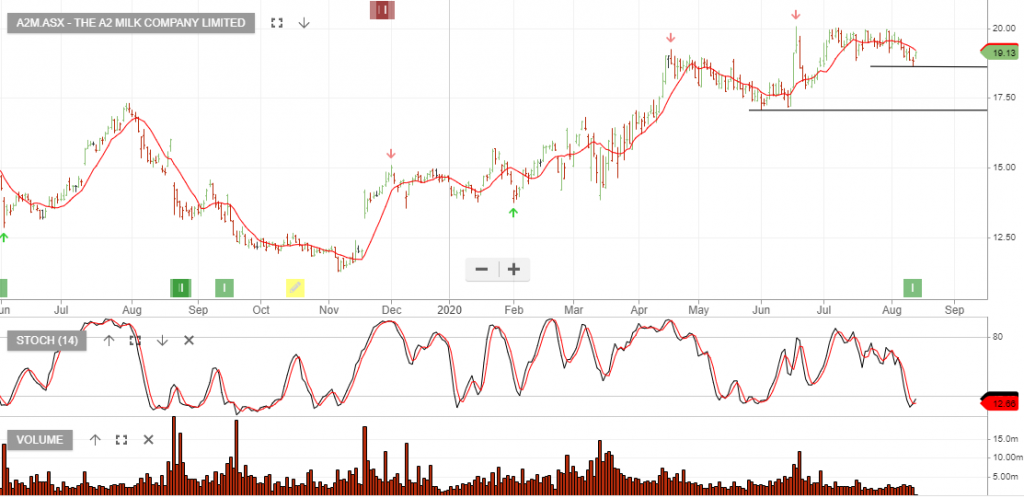This screenshot has height=498, width=1024.
Task: Select the lower horizontal support line near 17.00
Action: (x=867, y=110)
